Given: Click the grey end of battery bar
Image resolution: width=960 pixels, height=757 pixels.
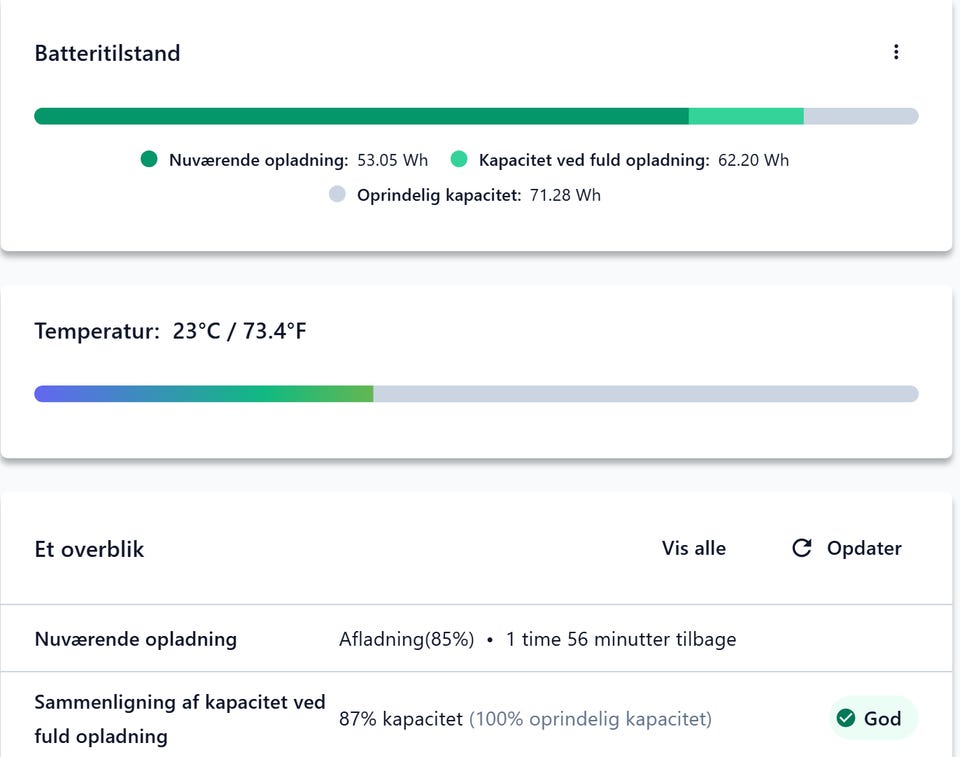Looking at the screenshot, I should [861, 116].
